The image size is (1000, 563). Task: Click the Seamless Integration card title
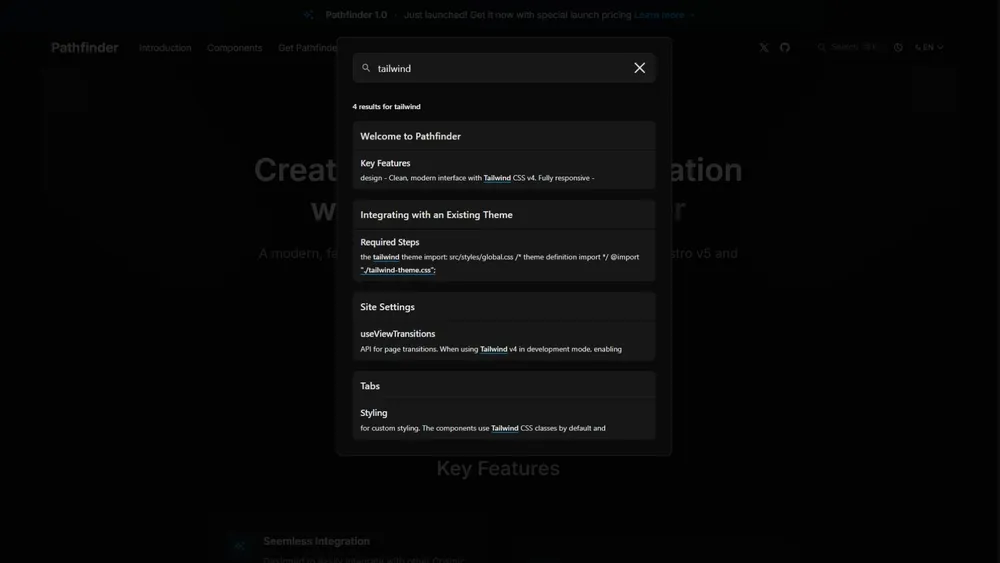[x=316, y=541]
